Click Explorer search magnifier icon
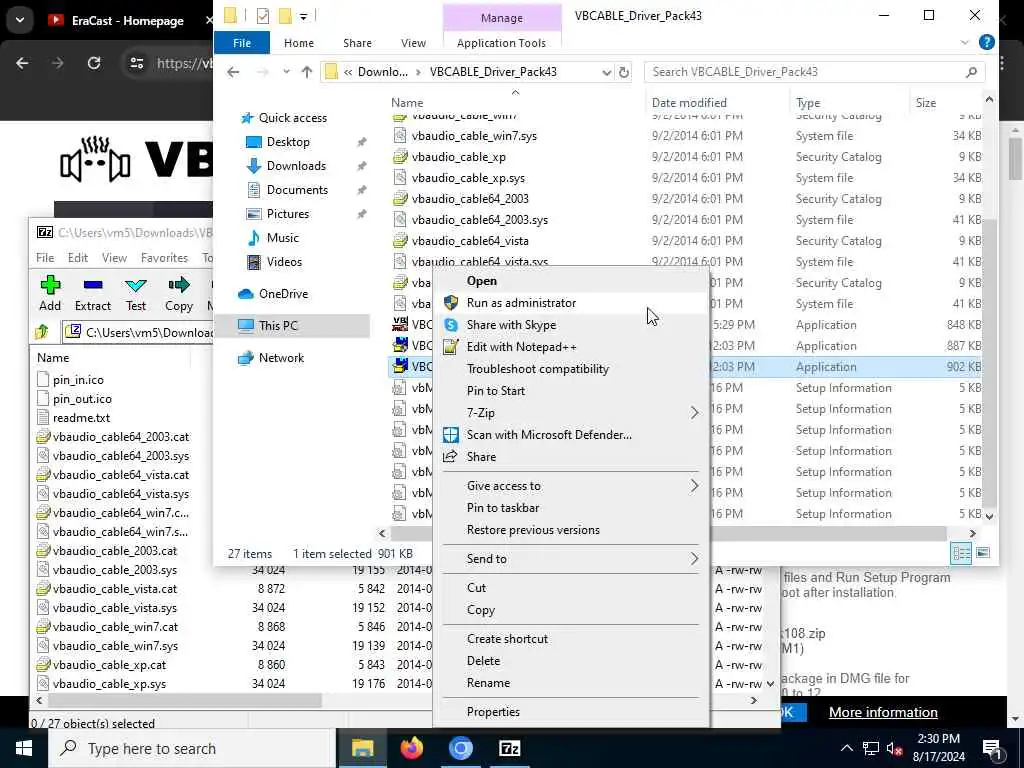The image size is (1024, 768). 971,72
